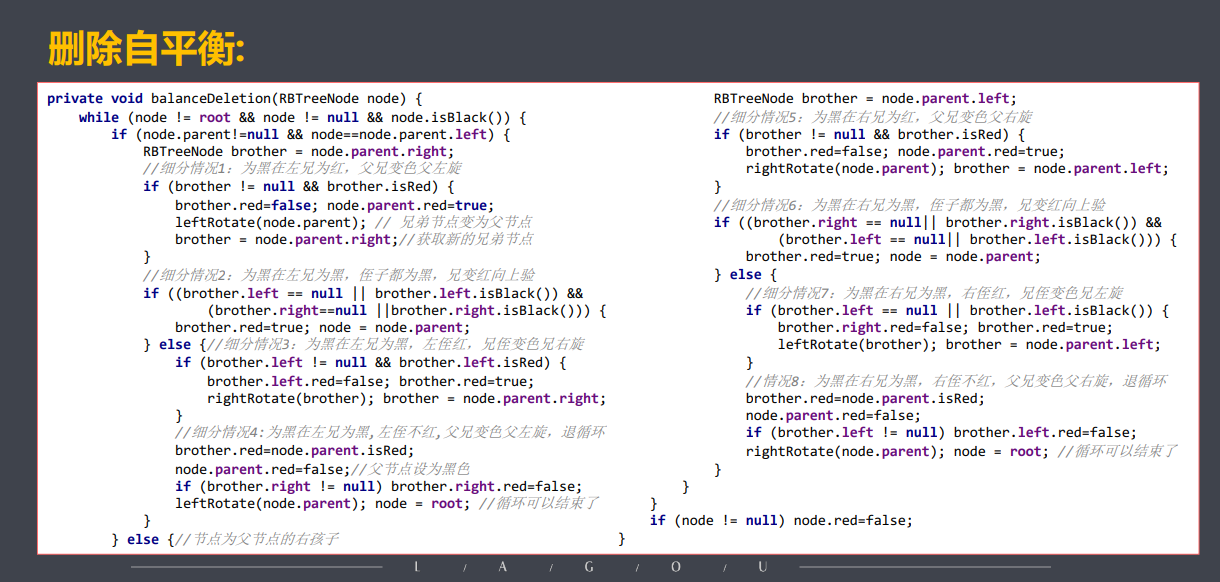Click "if ((brother.right == null|| brother.right.isBlack()) &&"
Image resolution: width=1220 pixels, height=582 pixels.
click(x=938, y=222)
